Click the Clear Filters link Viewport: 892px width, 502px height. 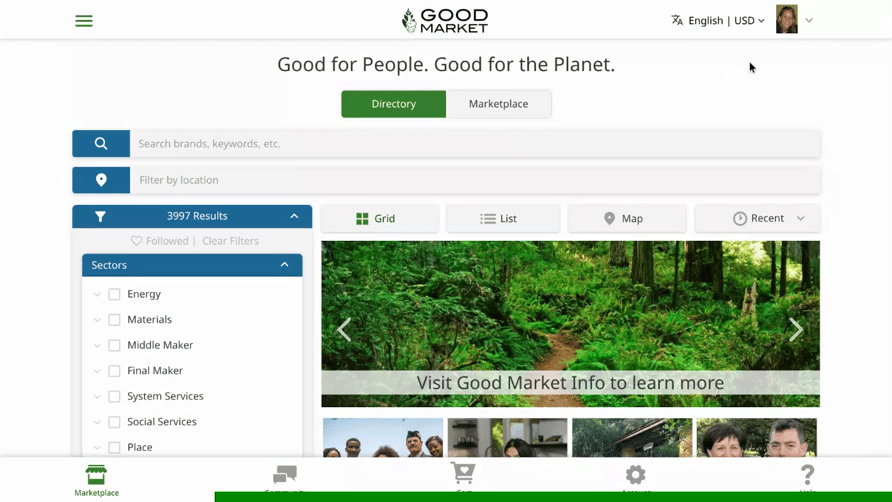coord(230,241)
